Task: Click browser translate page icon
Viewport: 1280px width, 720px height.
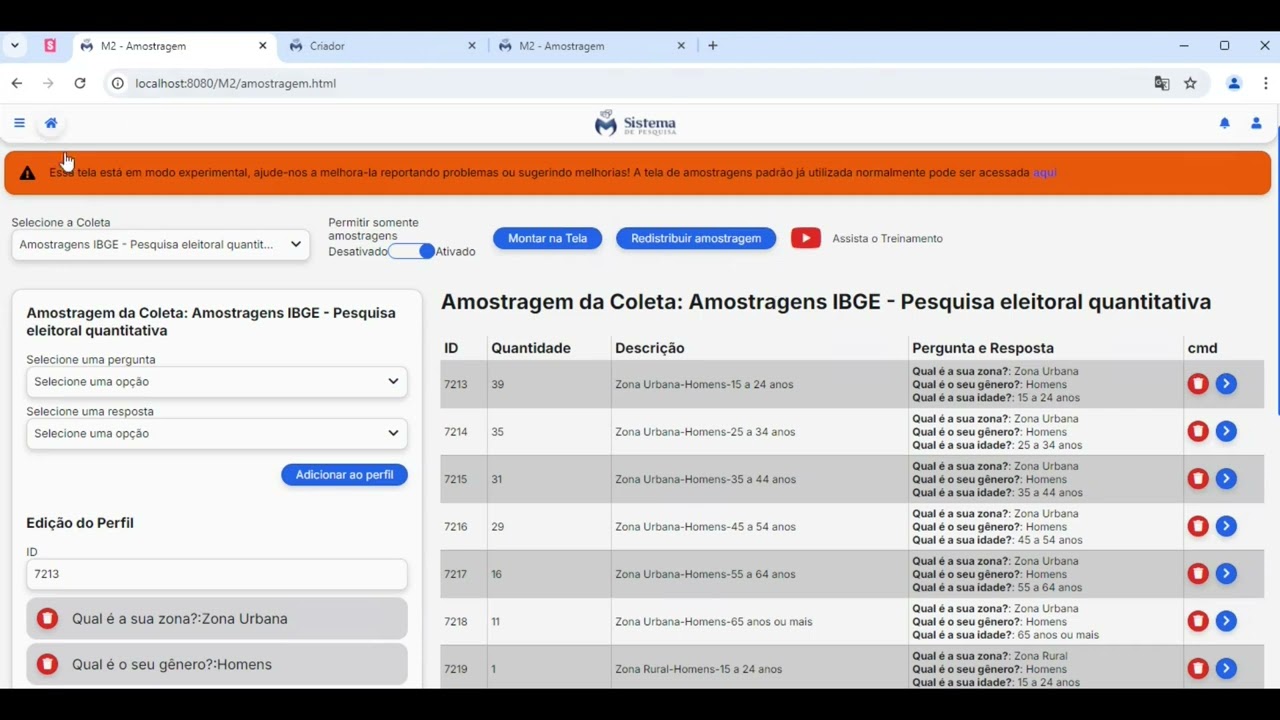Action: [1162, 84]
